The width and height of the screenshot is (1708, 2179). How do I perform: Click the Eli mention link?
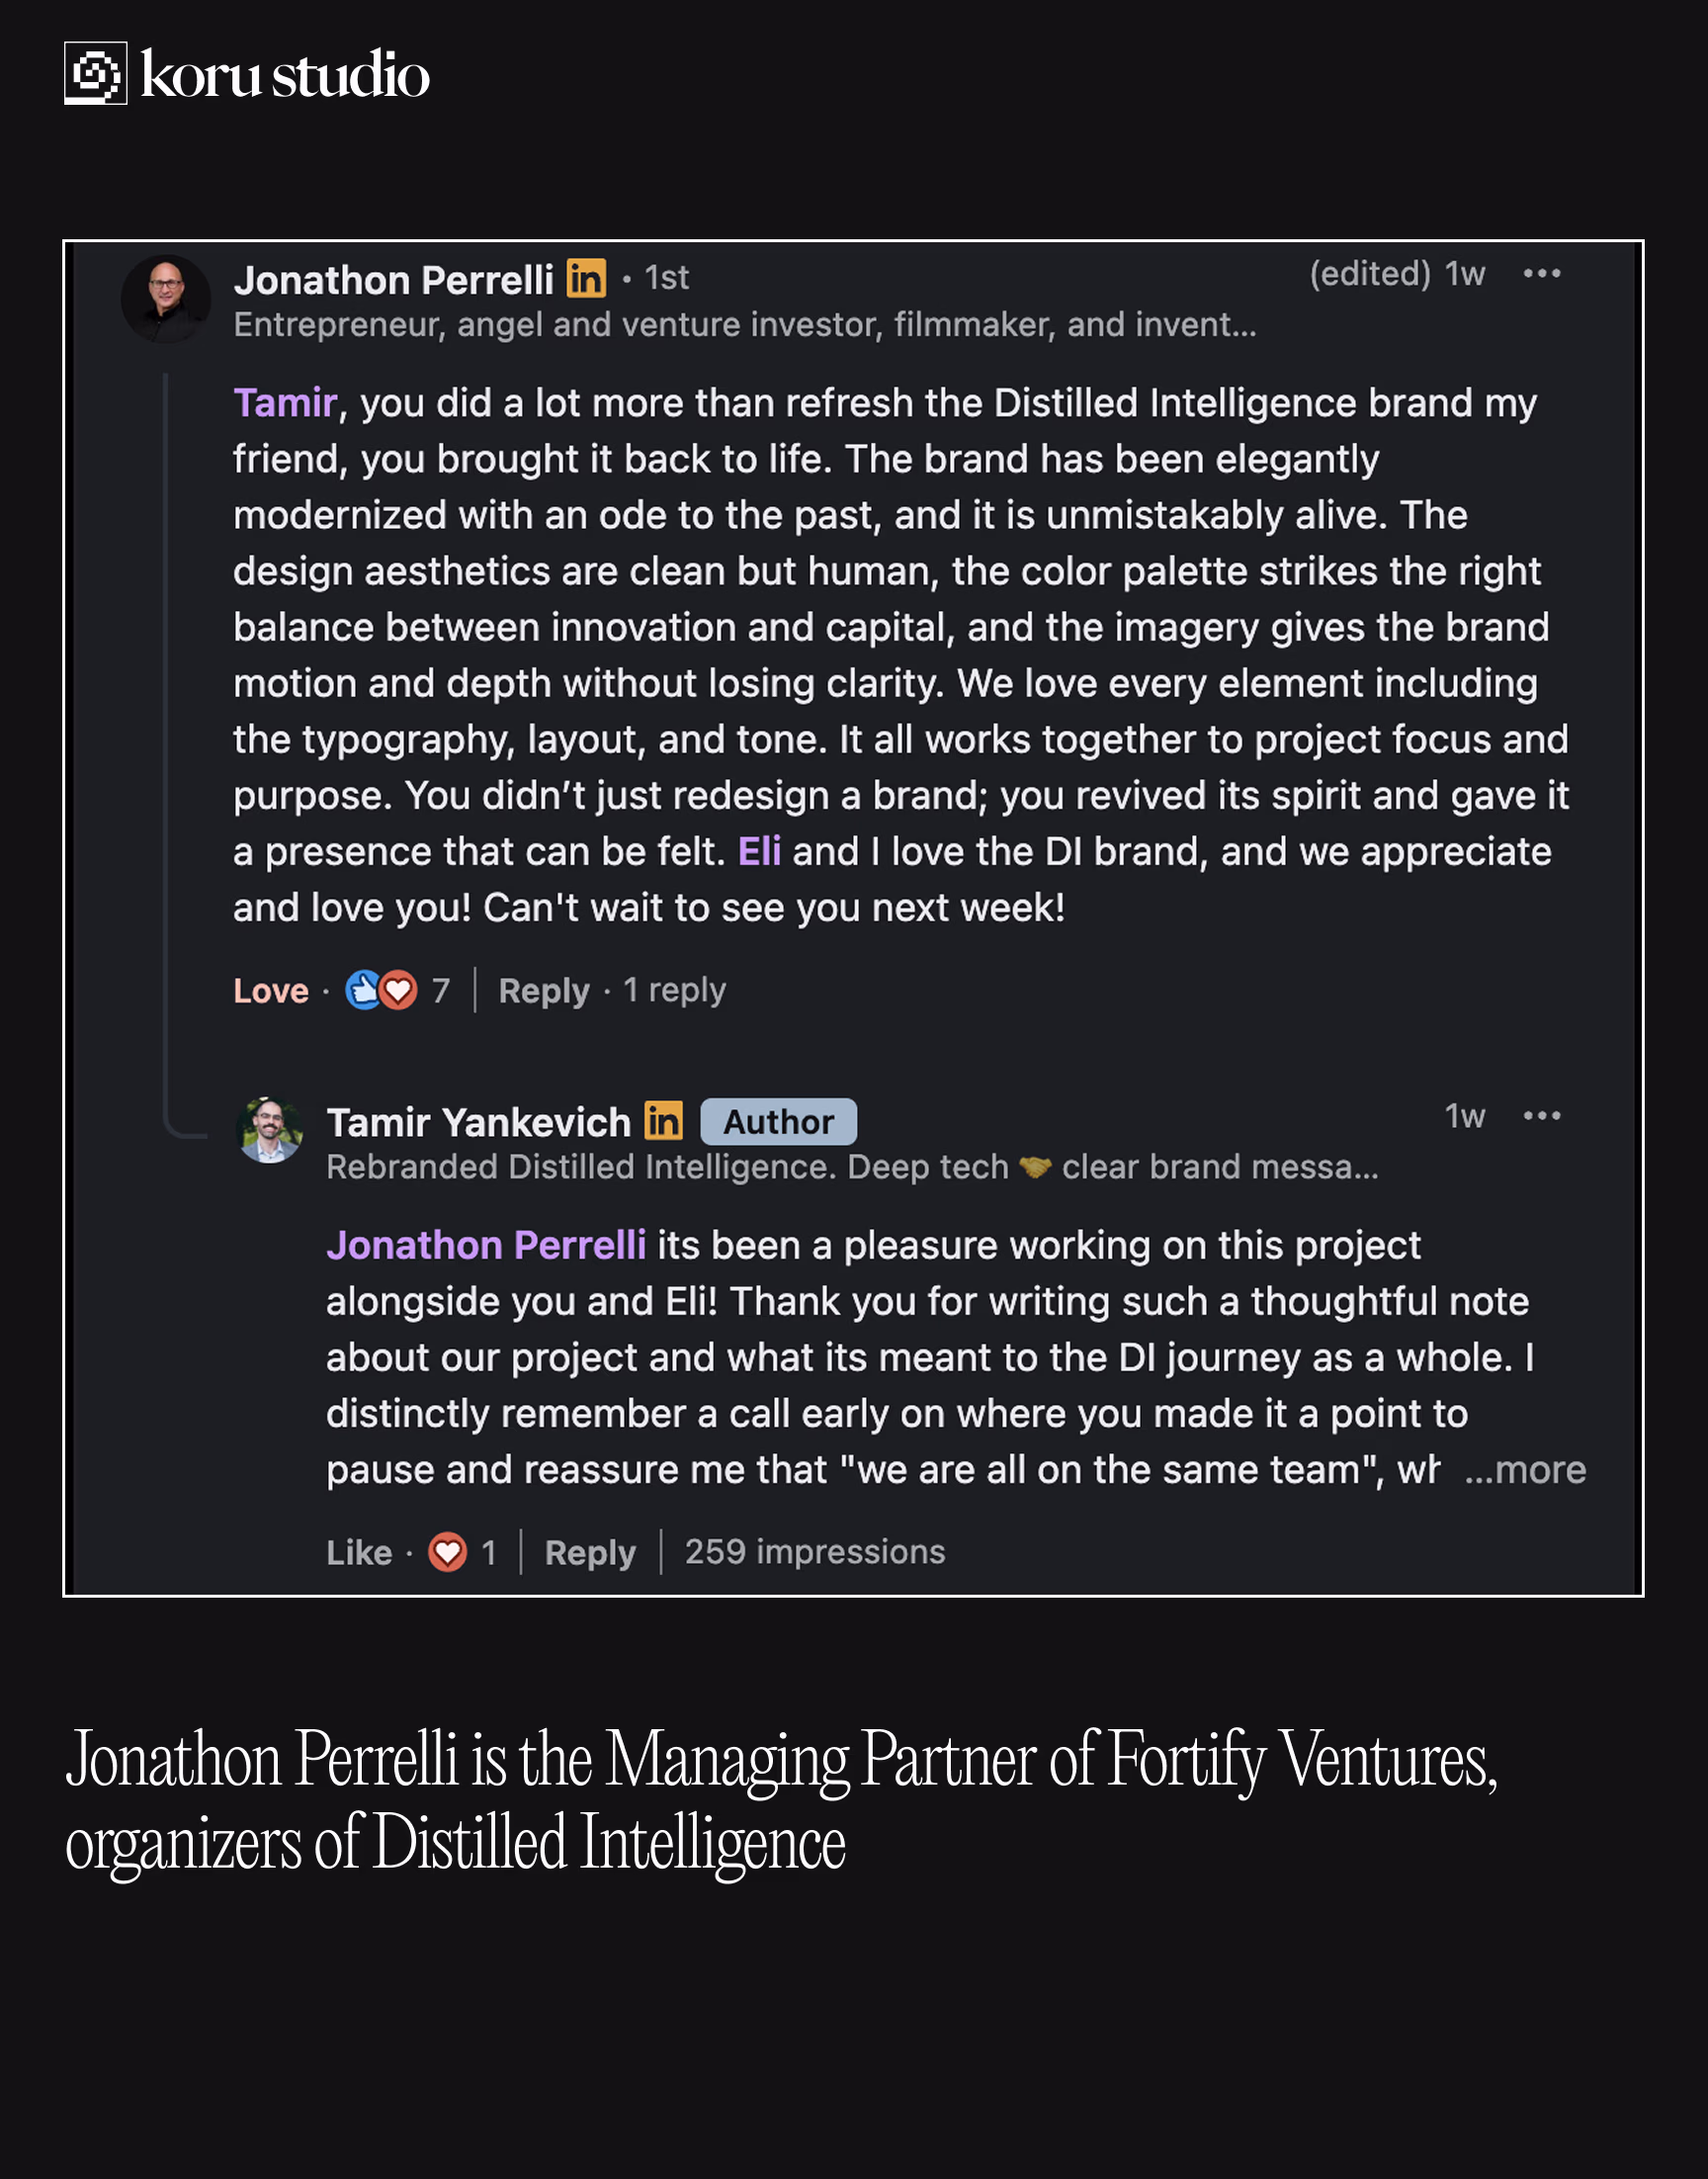coord(758,852)
